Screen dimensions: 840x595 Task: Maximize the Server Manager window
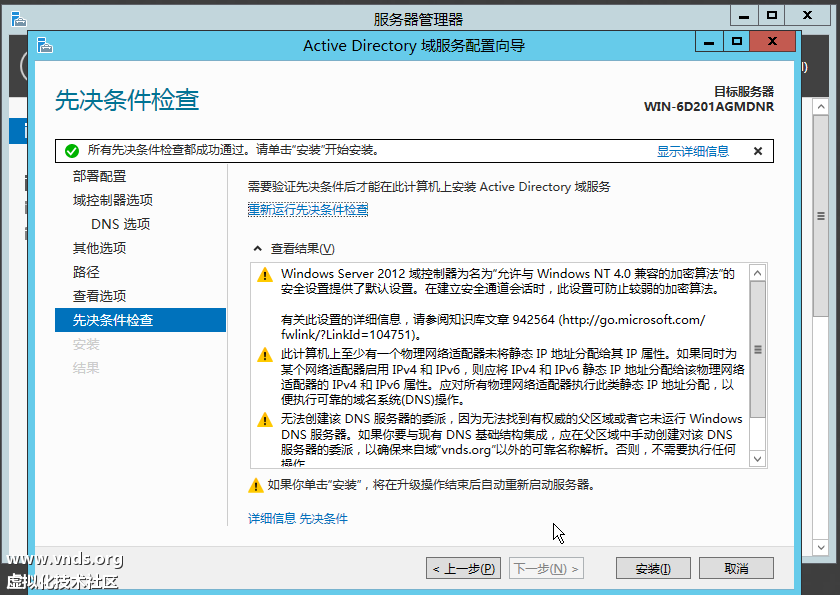(771, 16)
